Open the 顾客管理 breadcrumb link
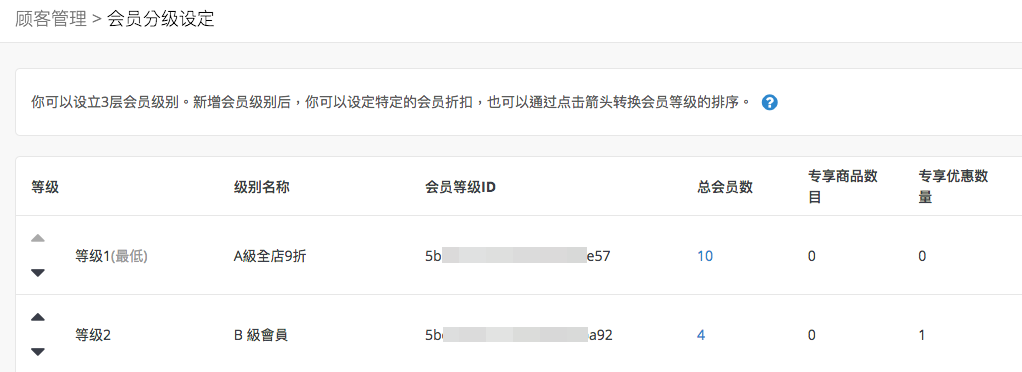The height and width of the screenshot is (372, 1022). point(51,19)
